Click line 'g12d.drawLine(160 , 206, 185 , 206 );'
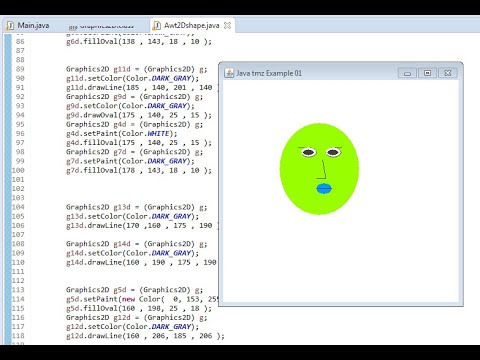 [x=145, y=336]
